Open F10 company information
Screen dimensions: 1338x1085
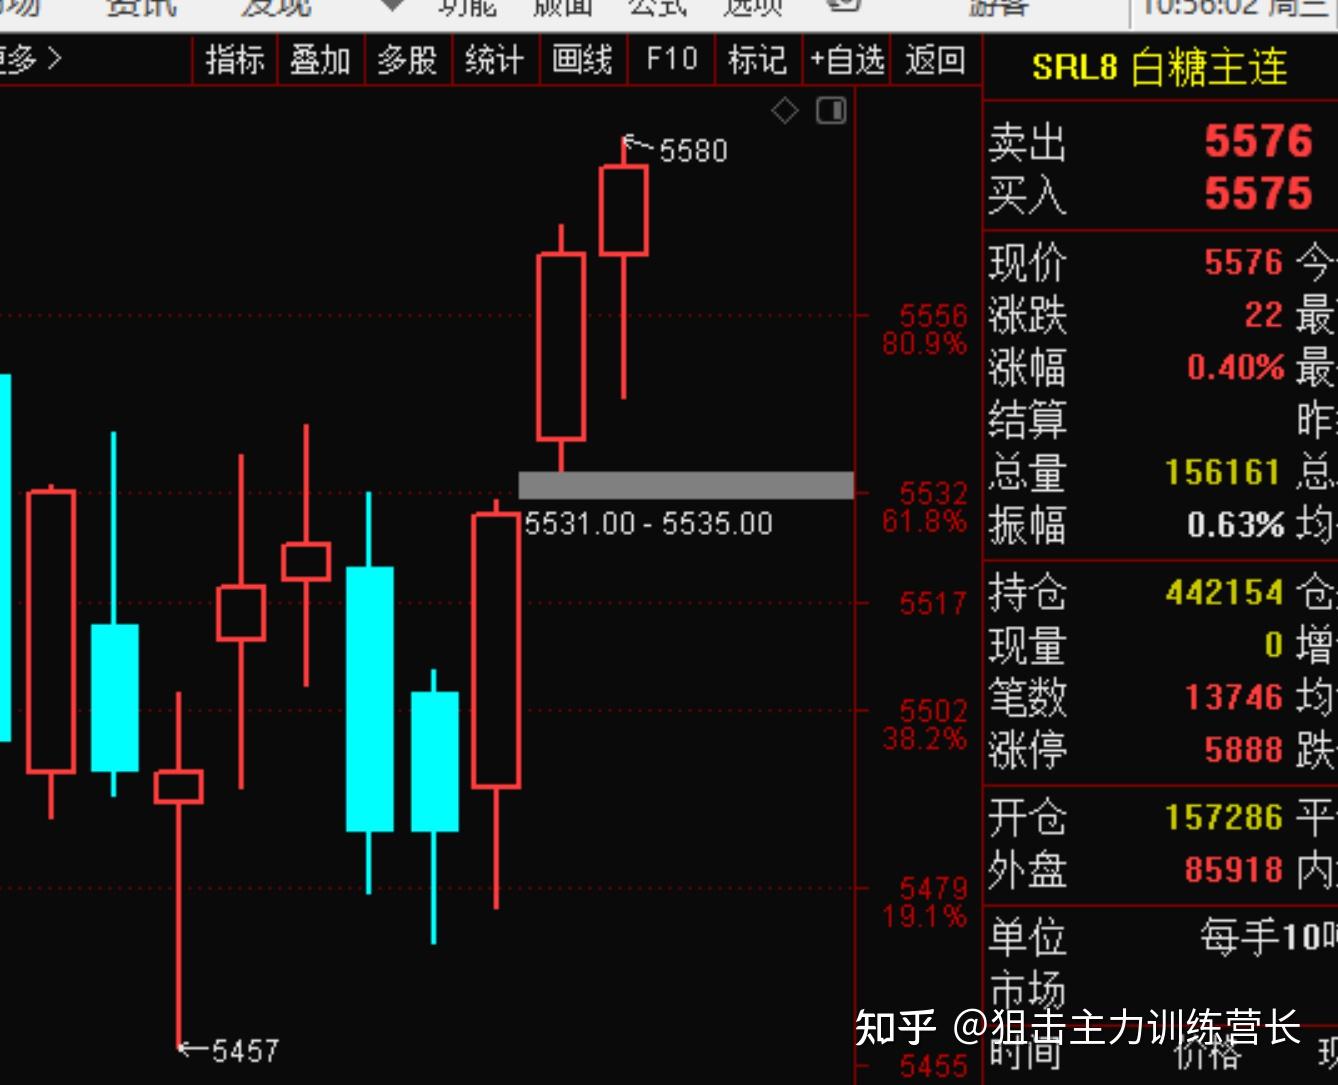click(671, 60)
